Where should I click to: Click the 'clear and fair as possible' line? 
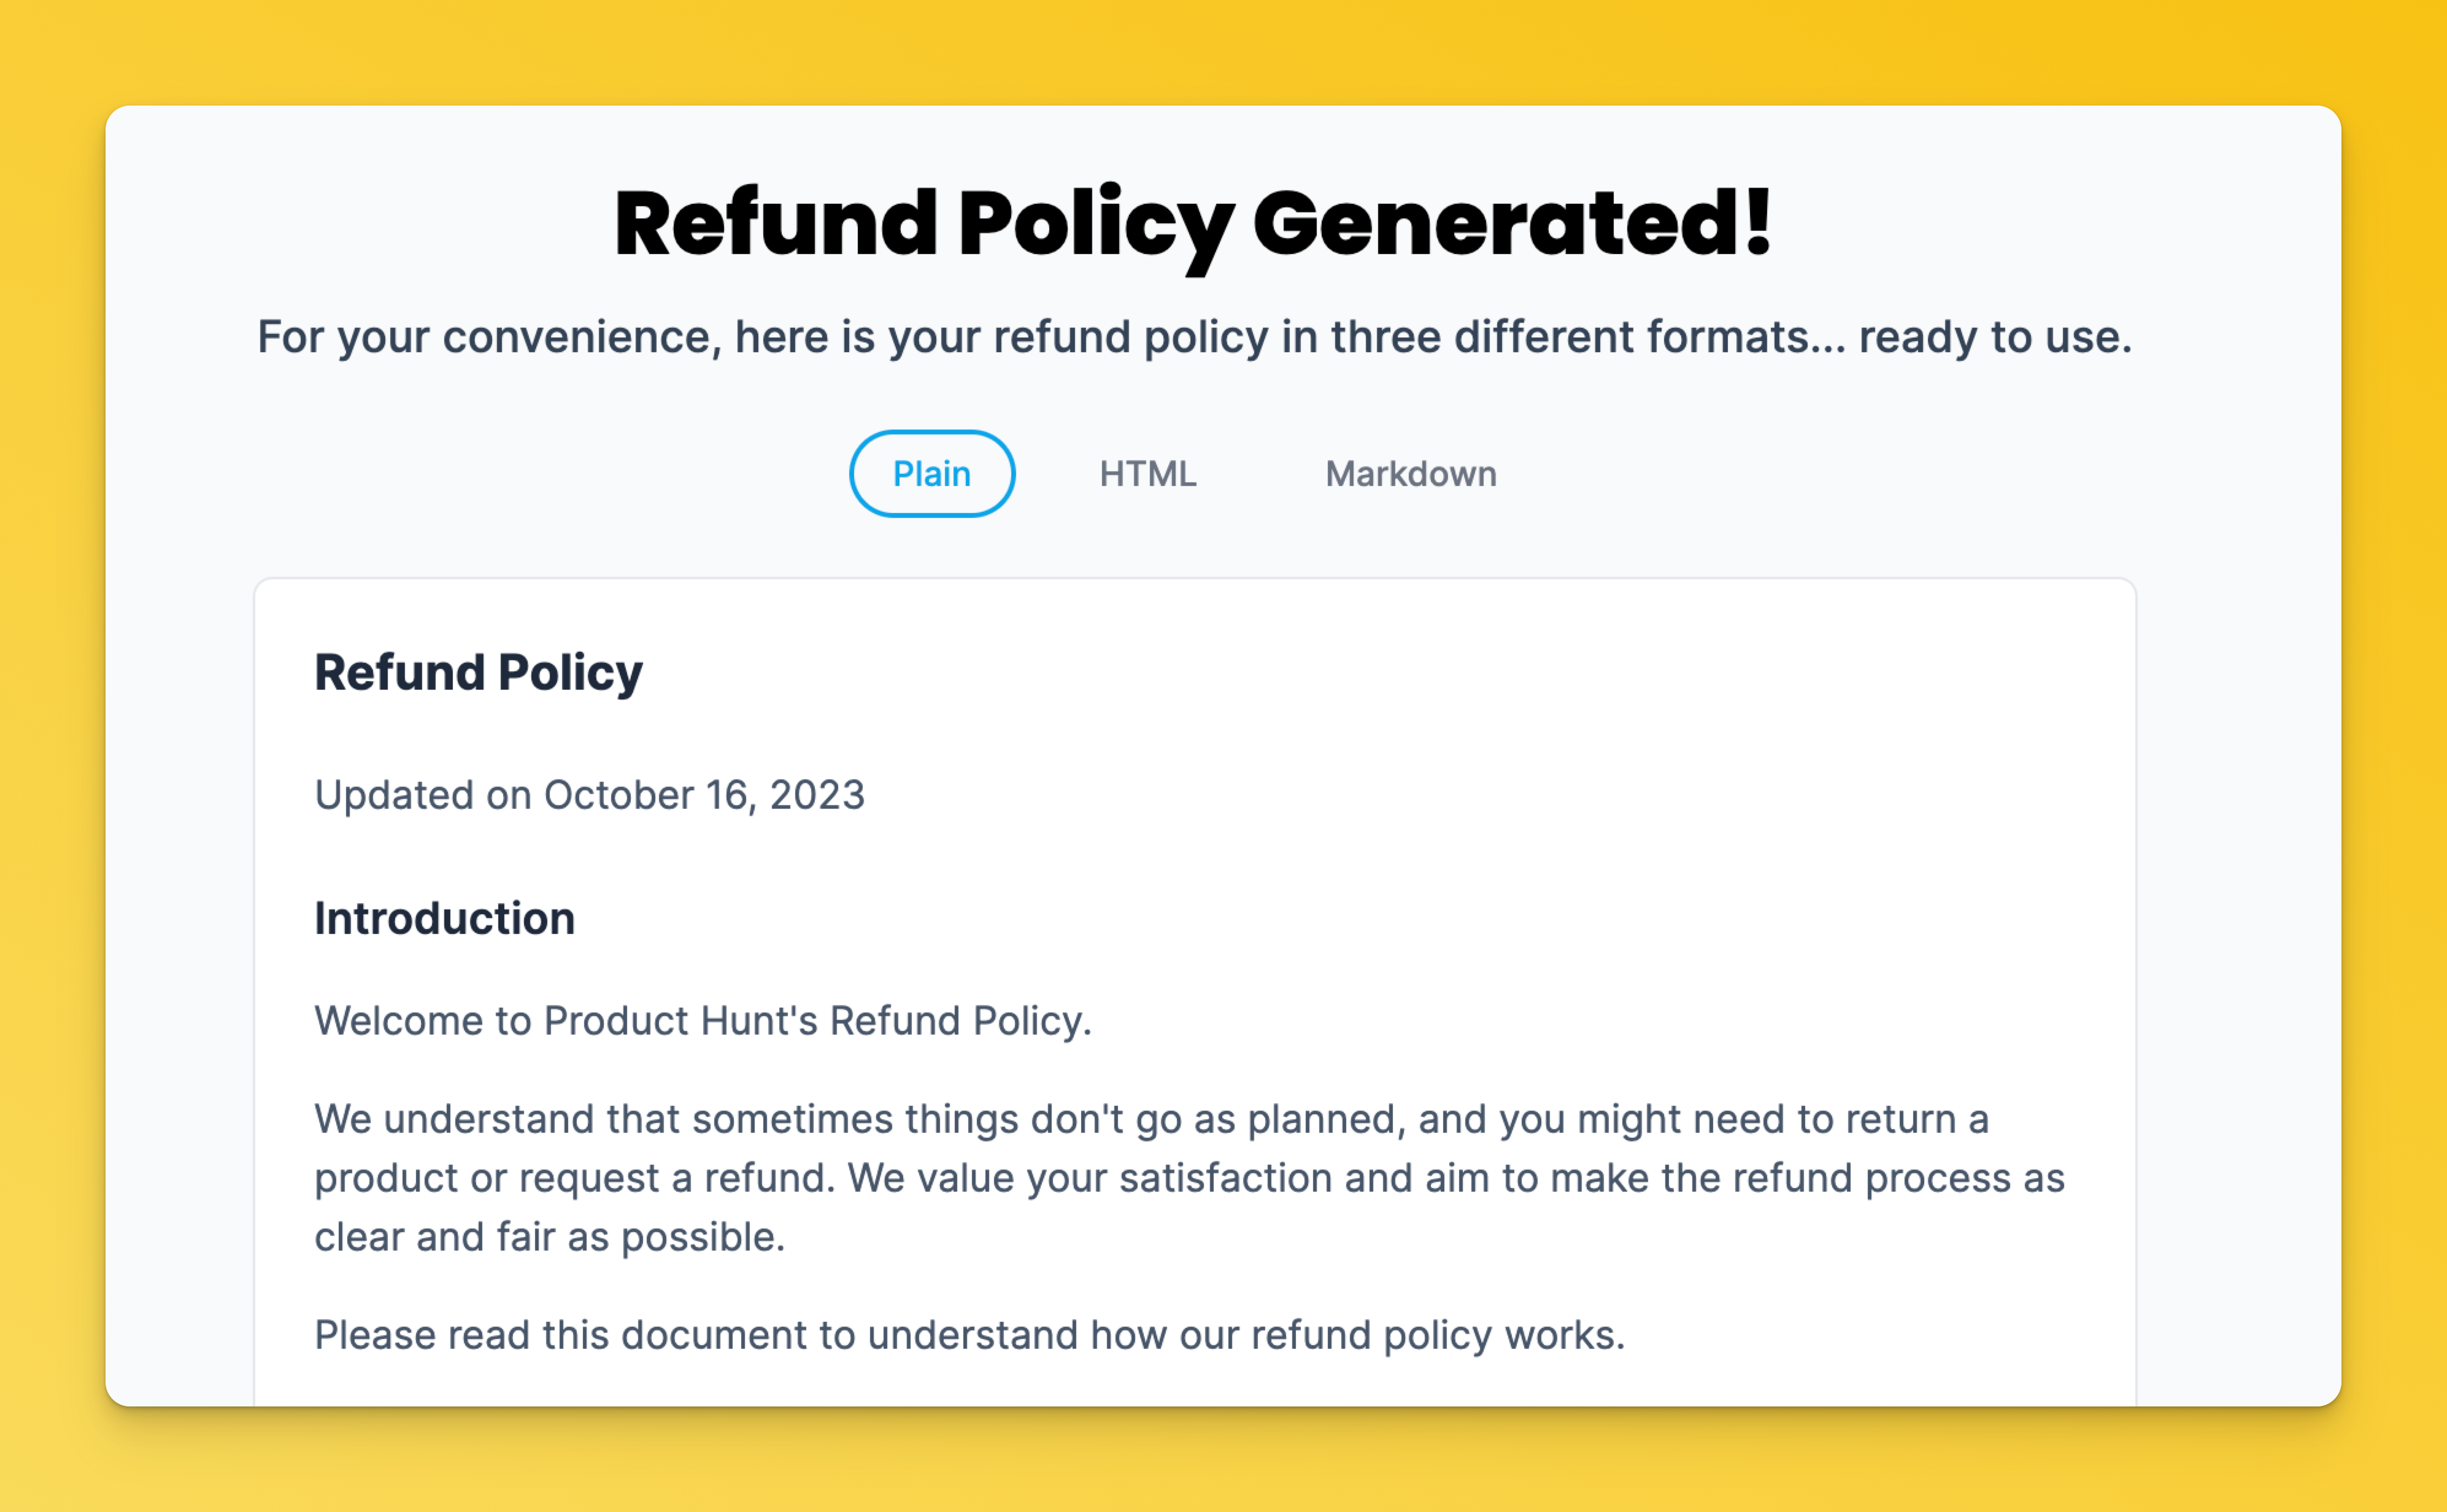click(550, 1237)
